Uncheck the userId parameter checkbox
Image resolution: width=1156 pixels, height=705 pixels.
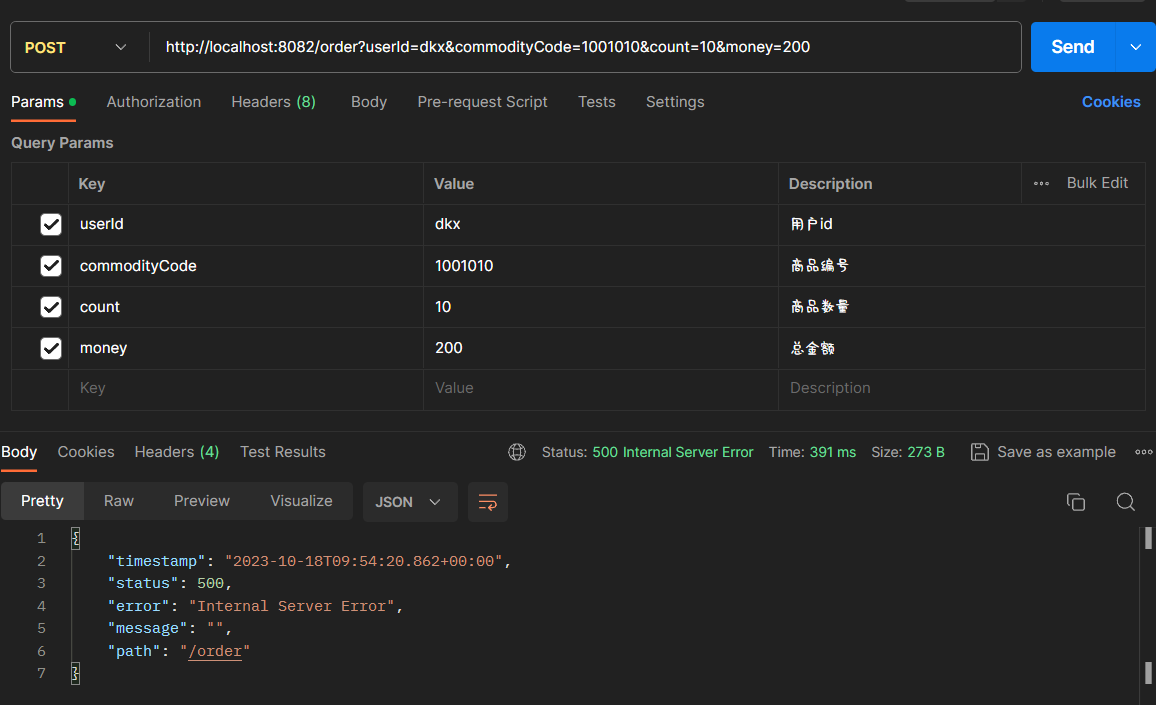[51, 224]
